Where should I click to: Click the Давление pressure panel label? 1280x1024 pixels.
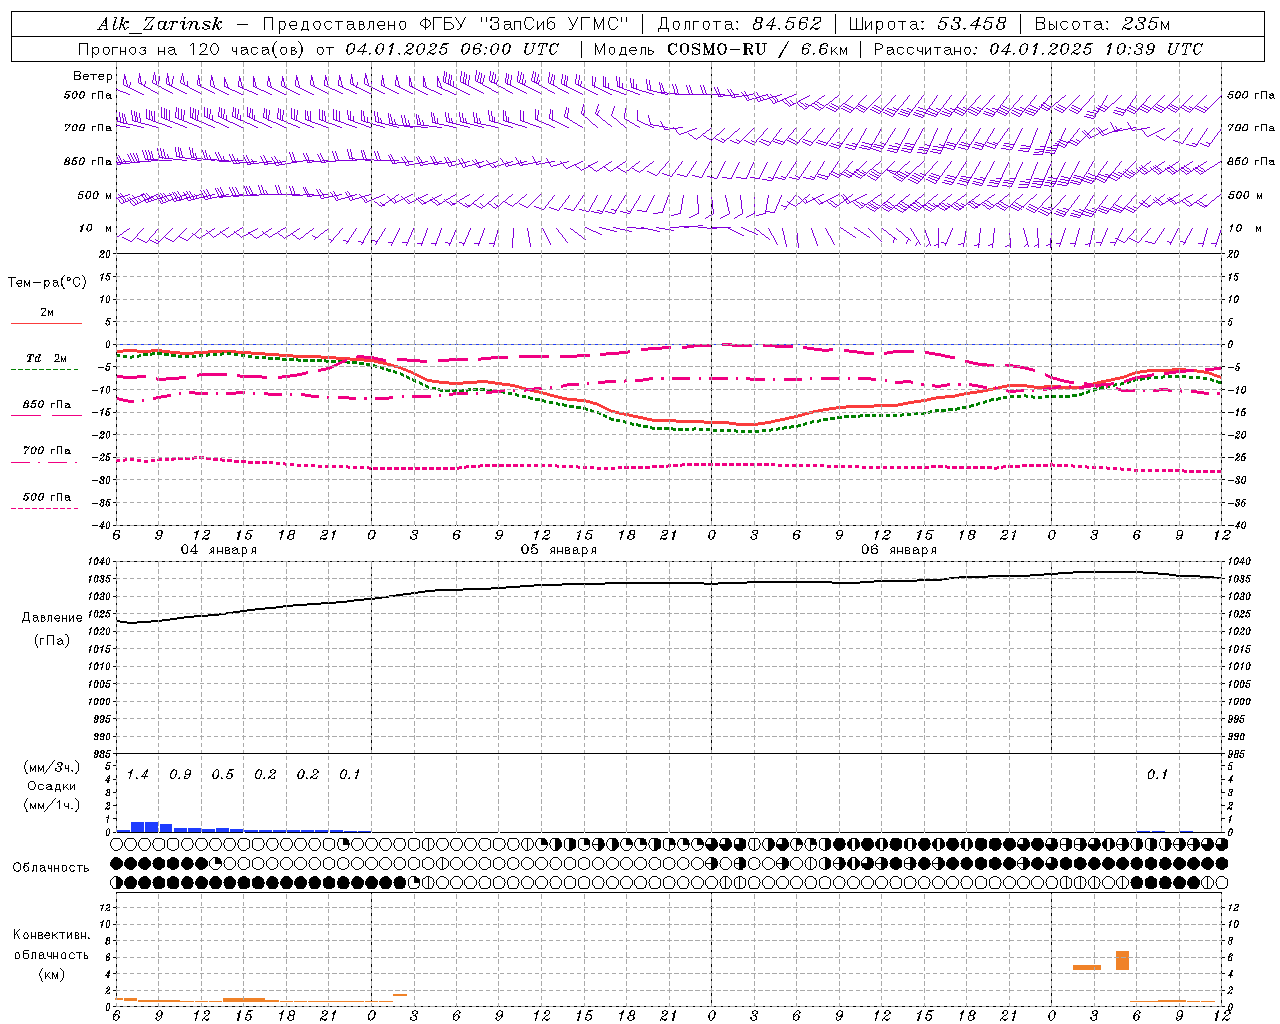[52, 618]
